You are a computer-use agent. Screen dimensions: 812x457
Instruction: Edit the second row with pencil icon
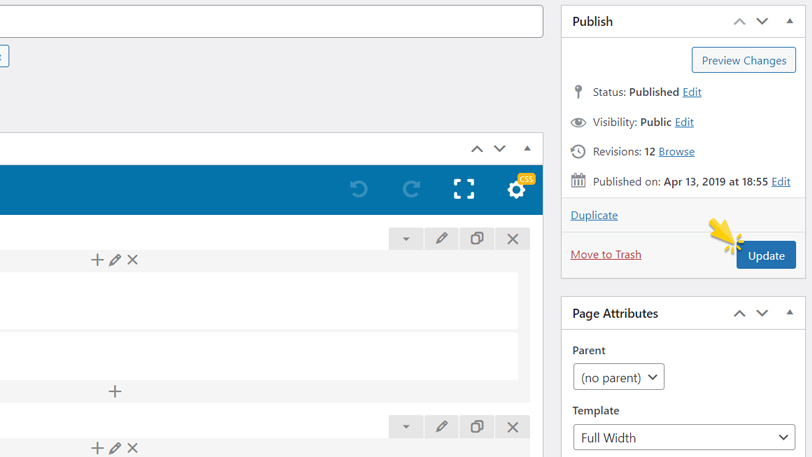coord(441,427)
